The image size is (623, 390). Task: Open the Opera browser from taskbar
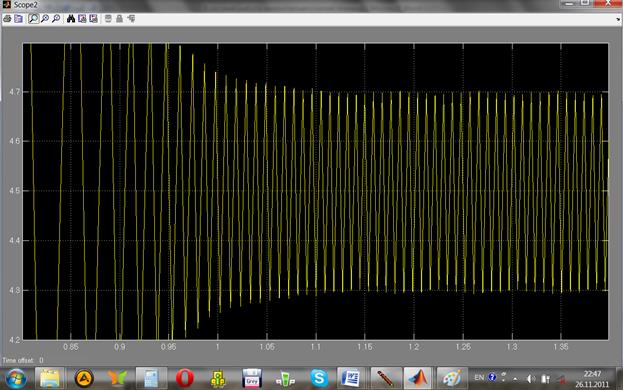tap(185, 378)
